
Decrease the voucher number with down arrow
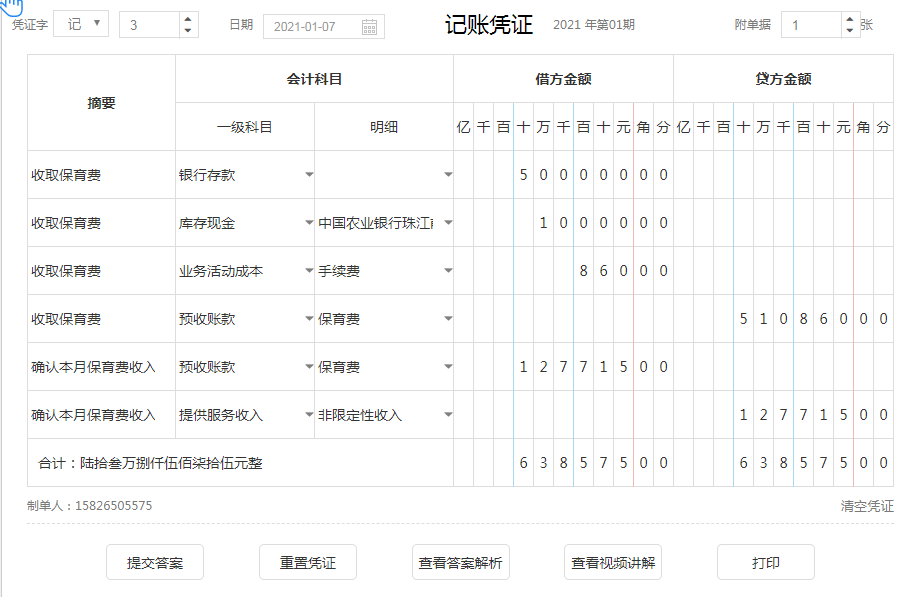click(189, 31)
